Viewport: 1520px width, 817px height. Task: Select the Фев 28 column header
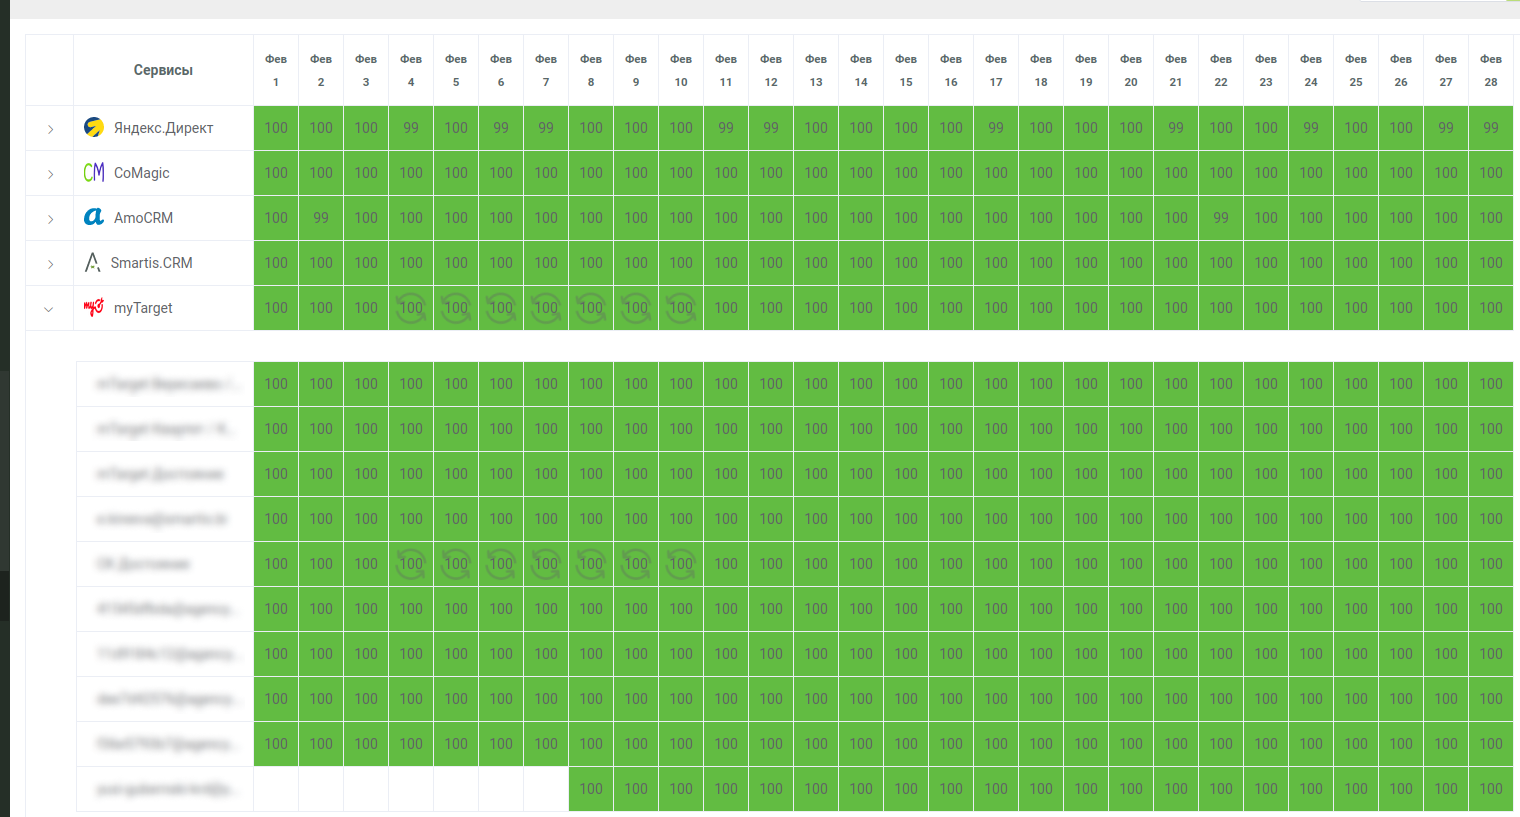1490,70
